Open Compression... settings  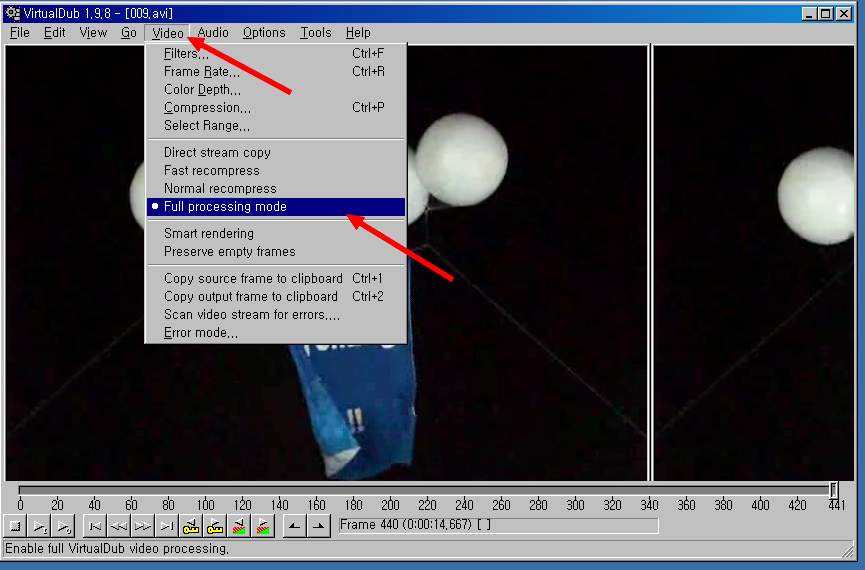pos(276,108)
